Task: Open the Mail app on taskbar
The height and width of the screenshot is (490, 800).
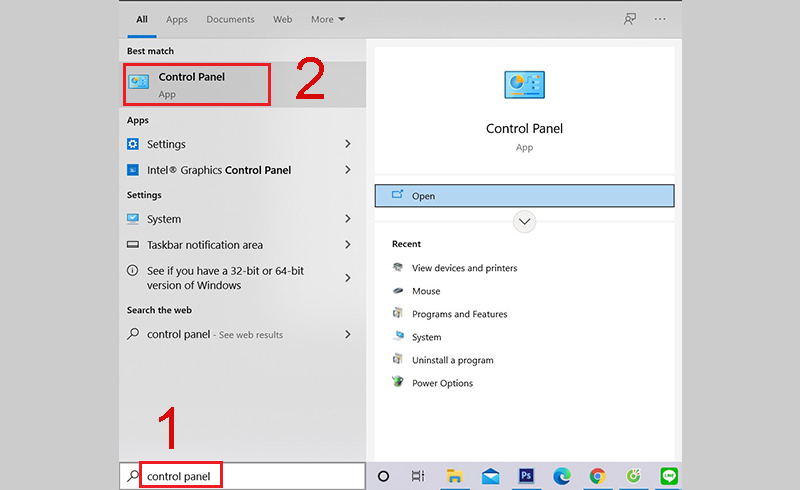Action: 490,476
